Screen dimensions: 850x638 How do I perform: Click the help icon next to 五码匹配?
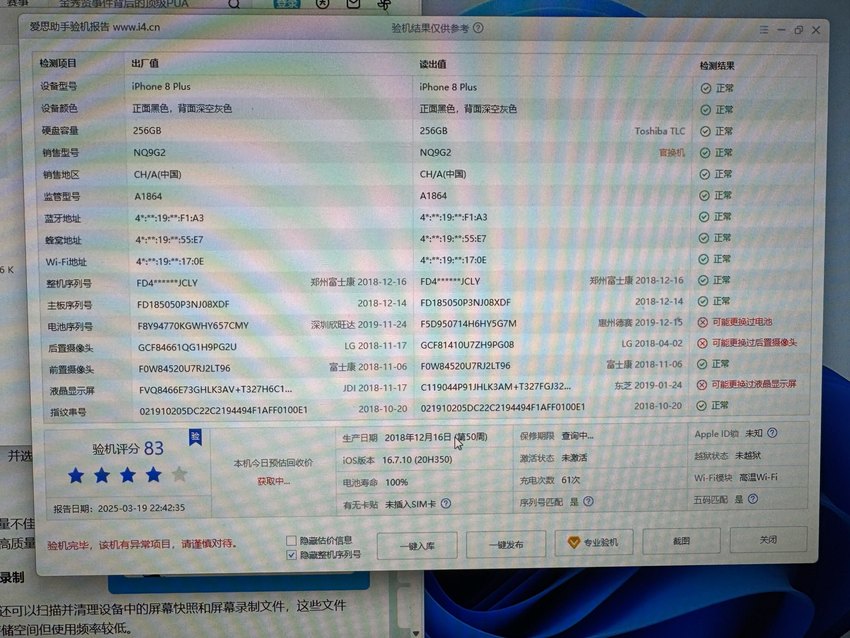pos(753,499)
